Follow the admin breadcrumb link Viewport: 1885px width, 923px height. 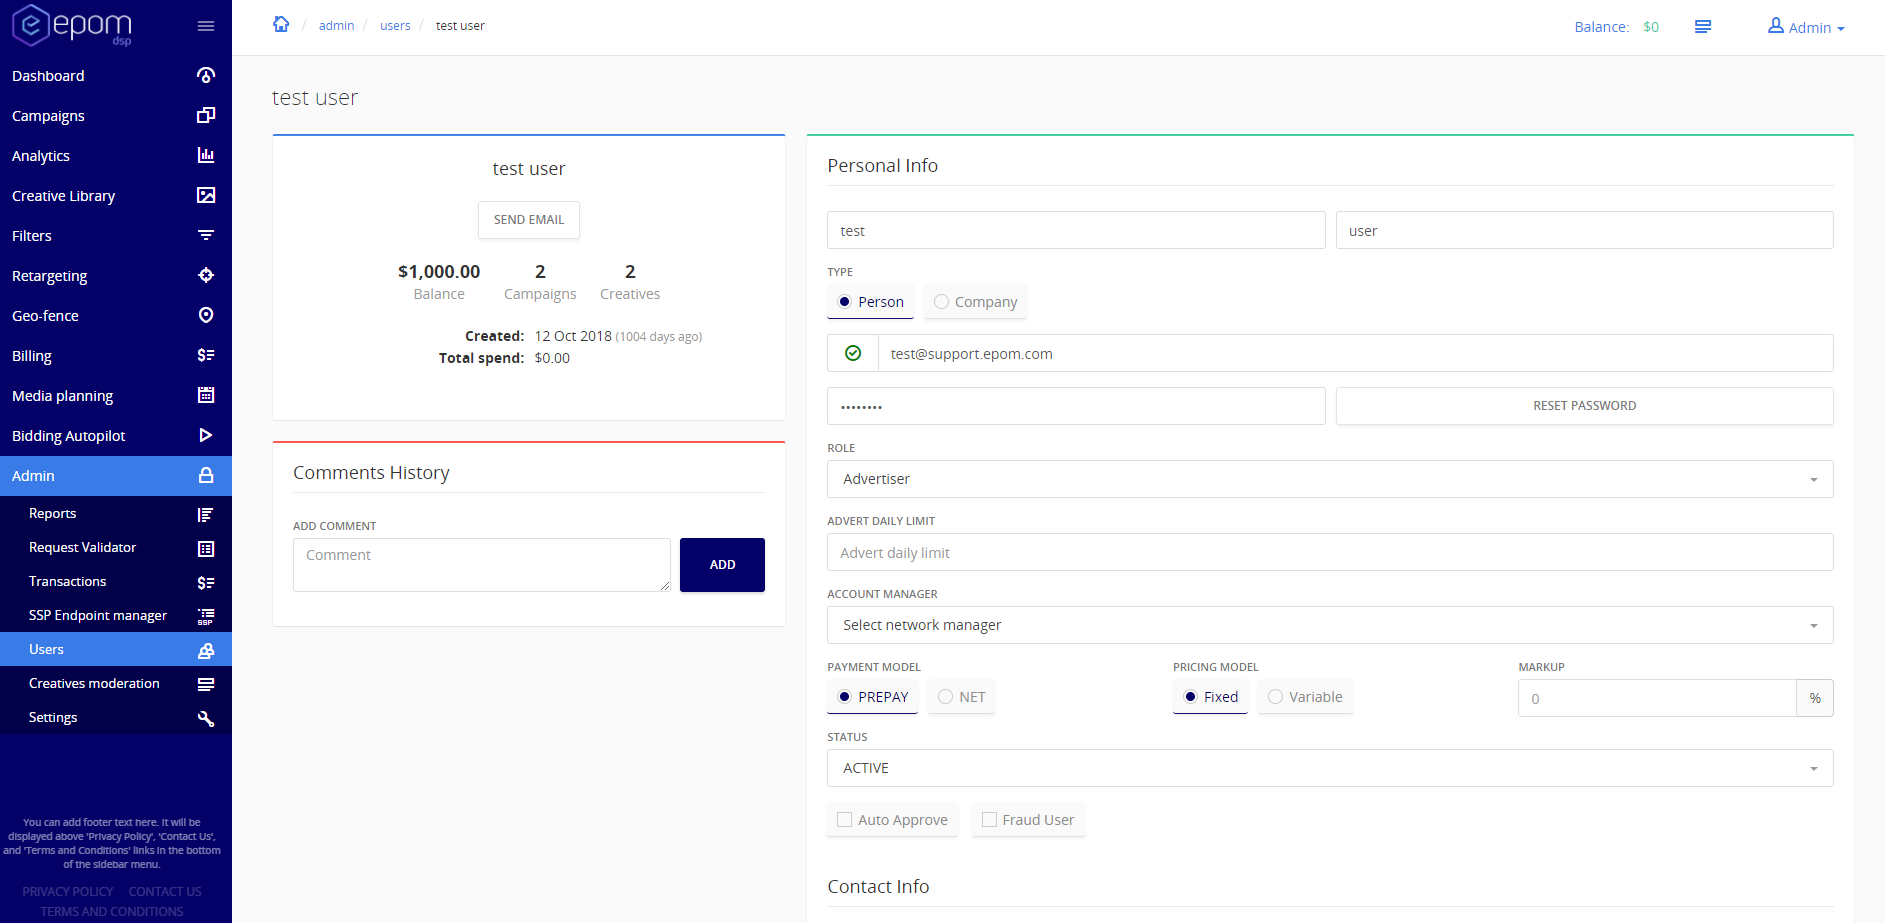click(336, 26)
